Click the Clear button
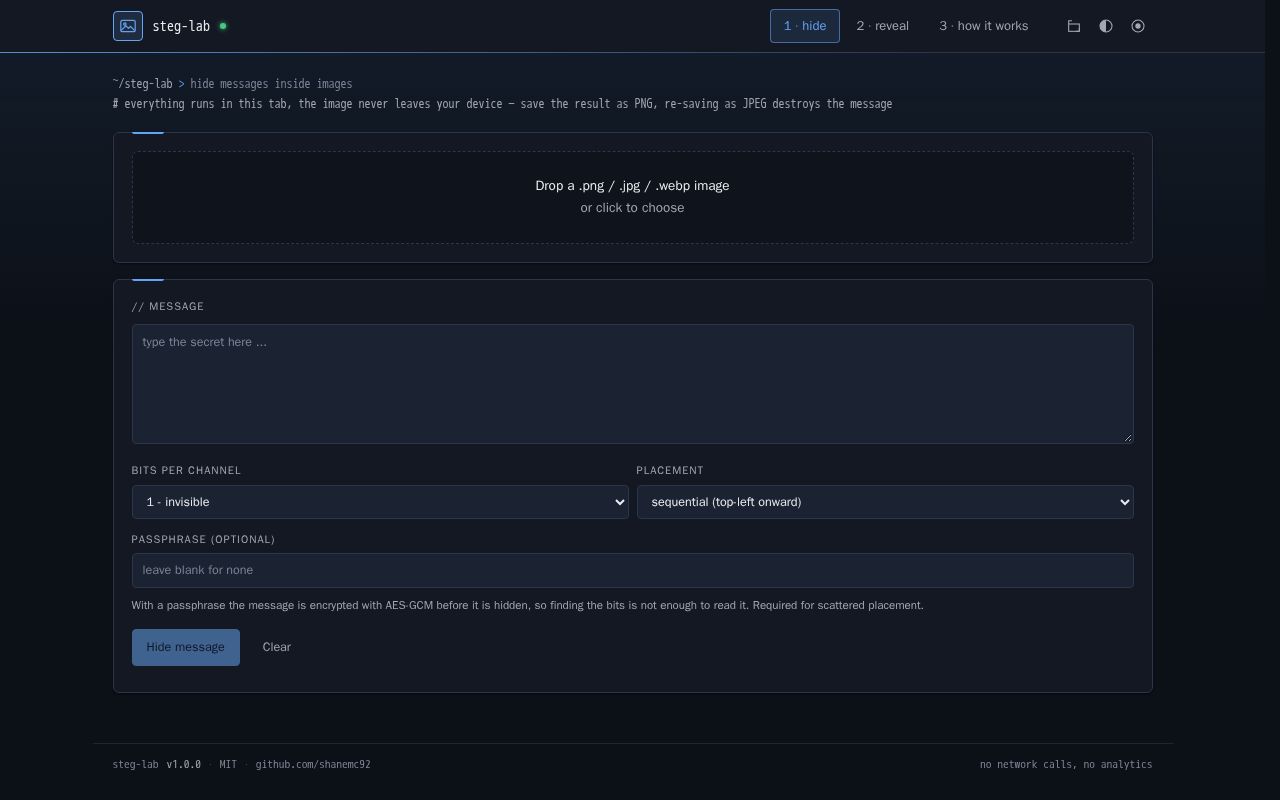The image size is (1280, 800). (x=277, y=647)
